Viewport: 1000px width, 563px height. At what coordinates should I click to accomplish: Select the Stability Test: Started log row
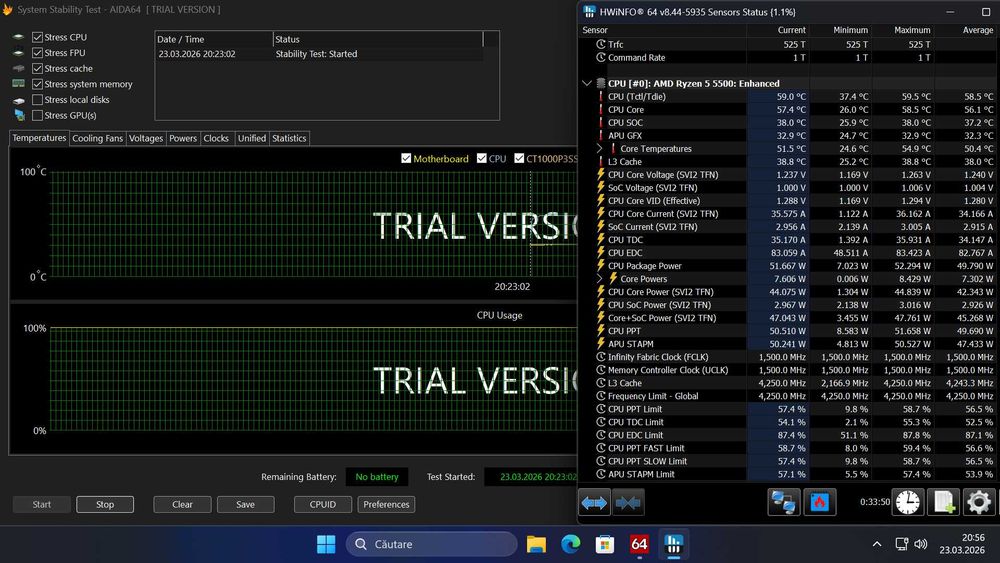[x=319, y=54]
